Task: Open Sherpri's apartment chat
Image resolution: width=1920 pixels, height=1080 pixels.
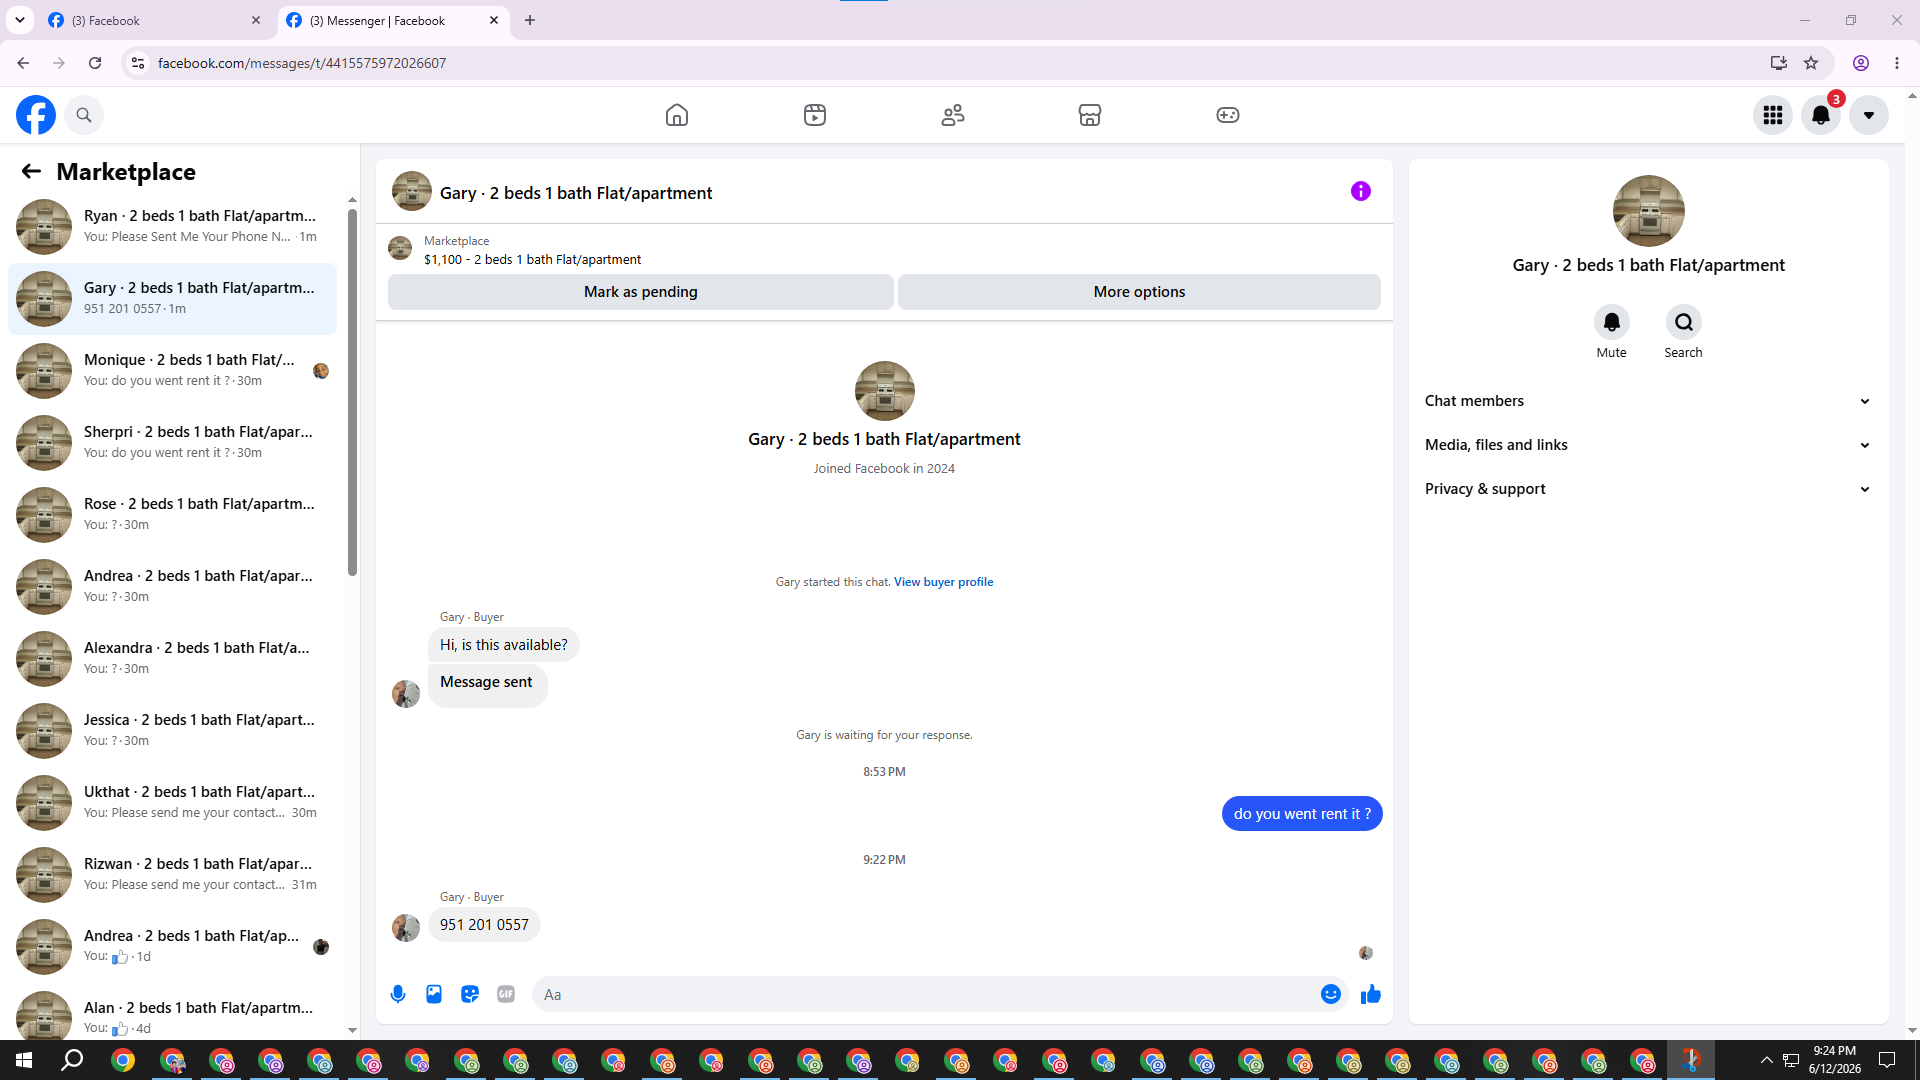Action: pyautogui.click(x=172, y=443)
